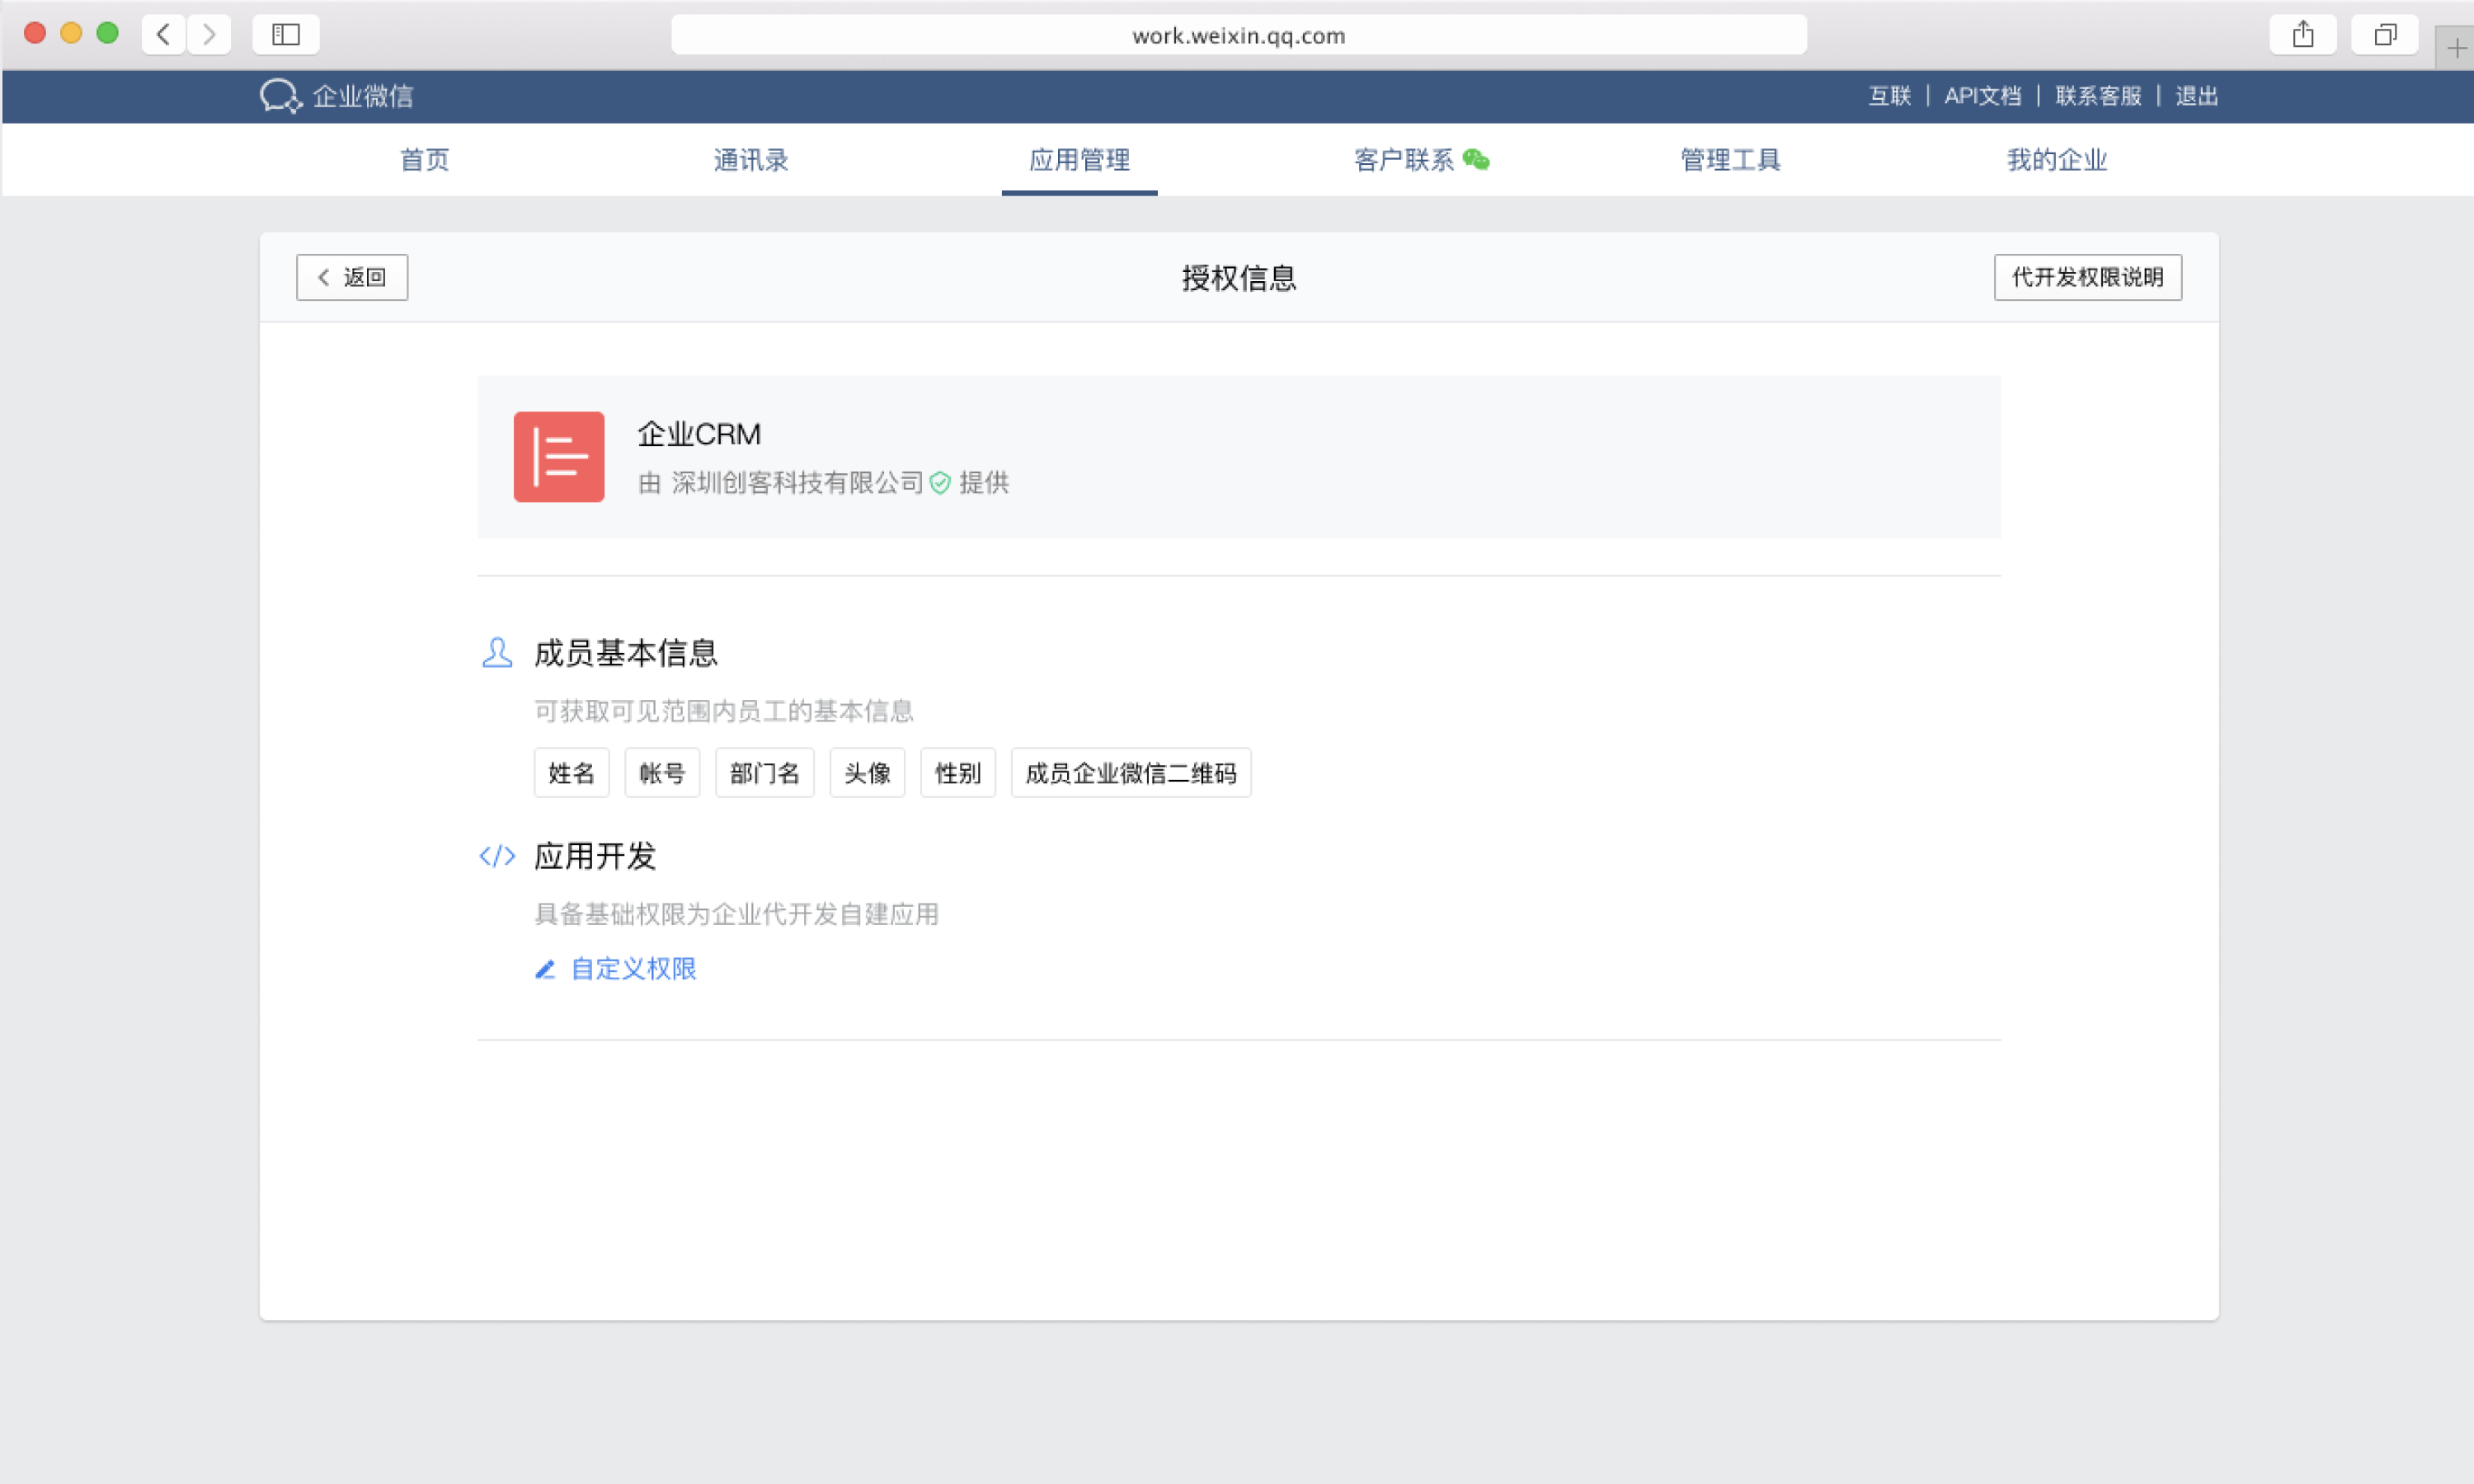Click the green WeChat icon beside 客户联系

coord(1475,159)
